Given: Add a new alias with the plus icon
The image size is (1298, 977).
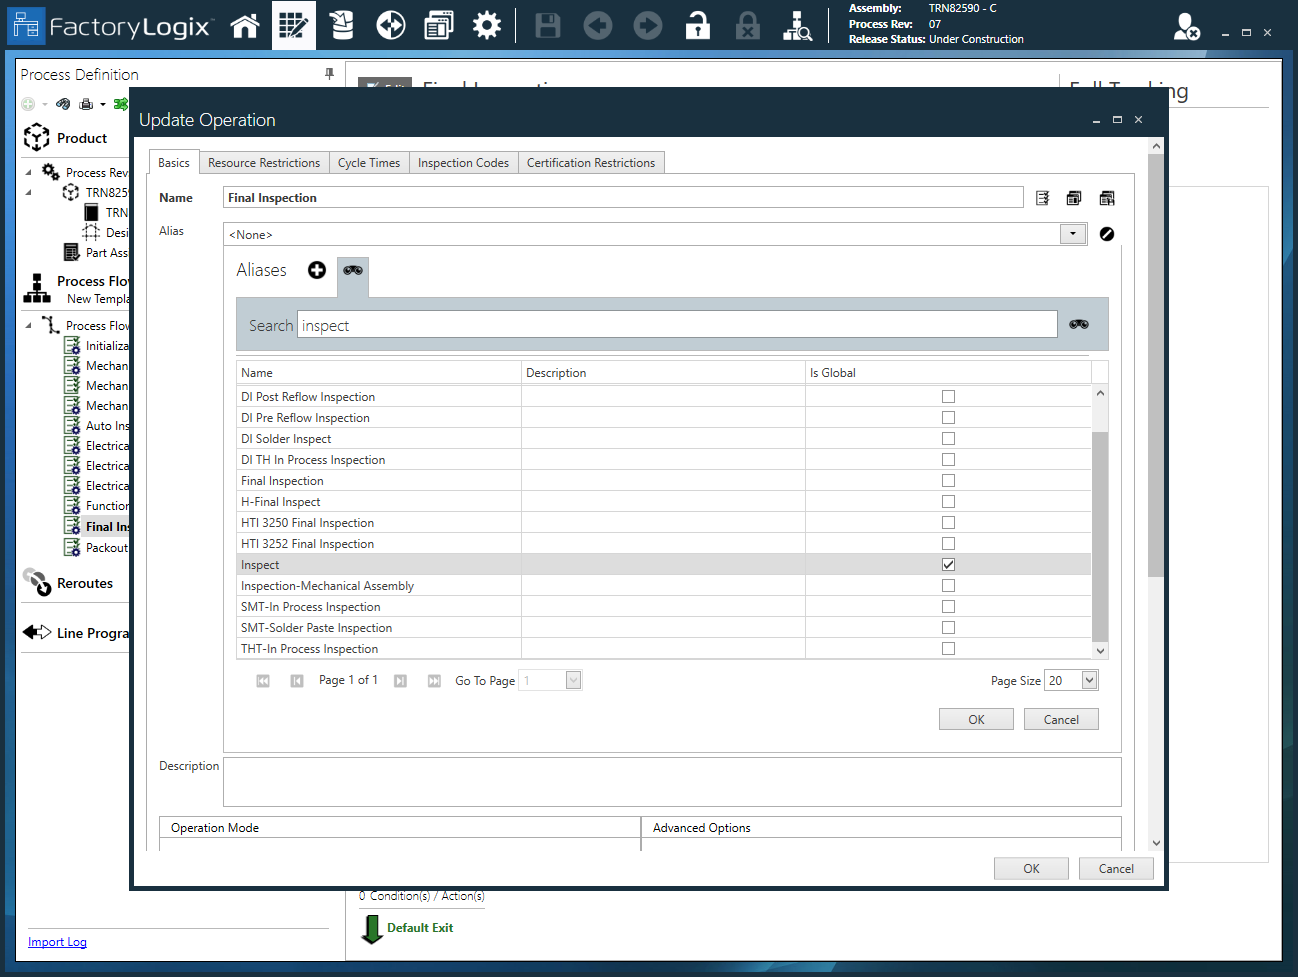Looking at the screenshot, I should tap(316, 269).
